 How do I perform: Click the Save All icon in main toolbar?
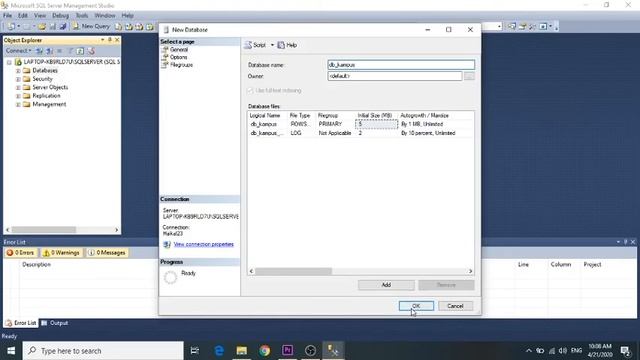click(x=62, y=27)
